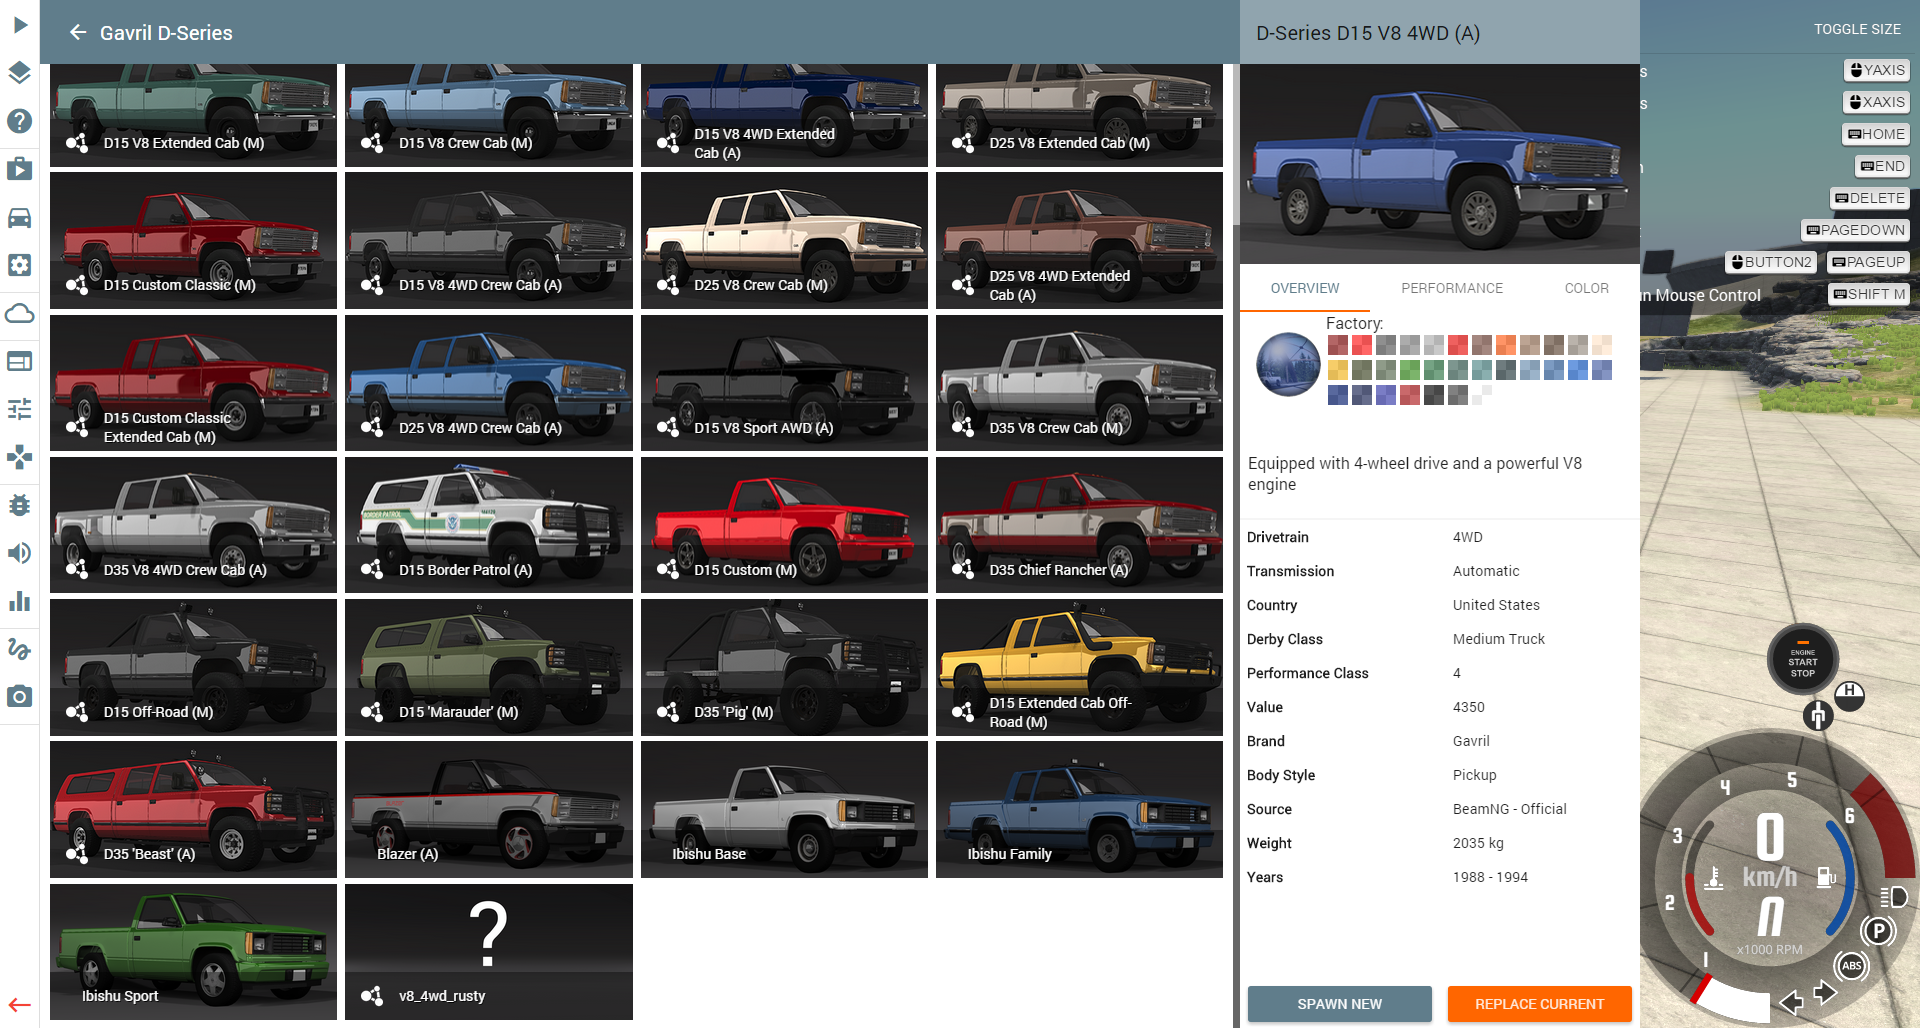
Task: Select the D35 Chief Rancher (A) vehicle
Action: [1079, 525]
